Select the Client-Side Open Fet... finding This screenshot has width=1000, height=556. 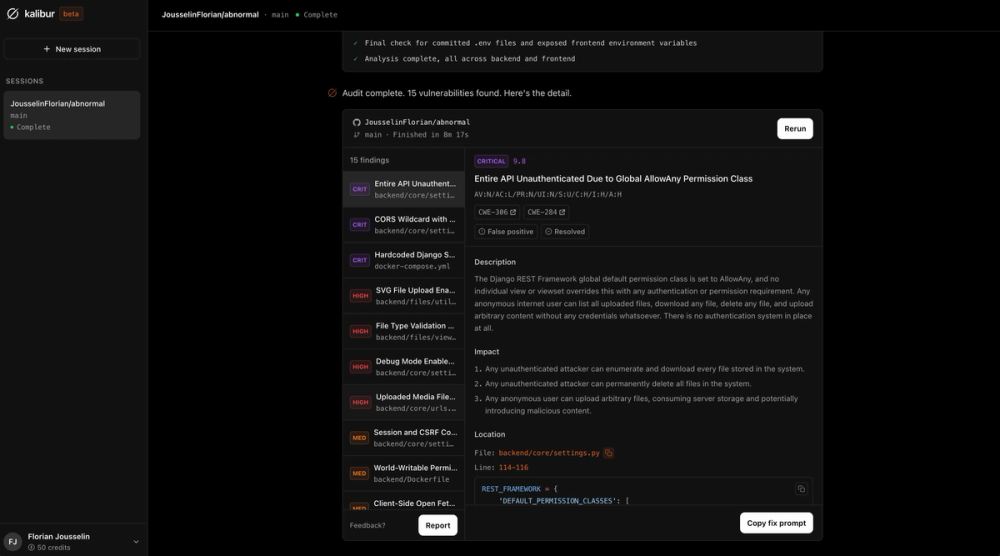[404, 503]
